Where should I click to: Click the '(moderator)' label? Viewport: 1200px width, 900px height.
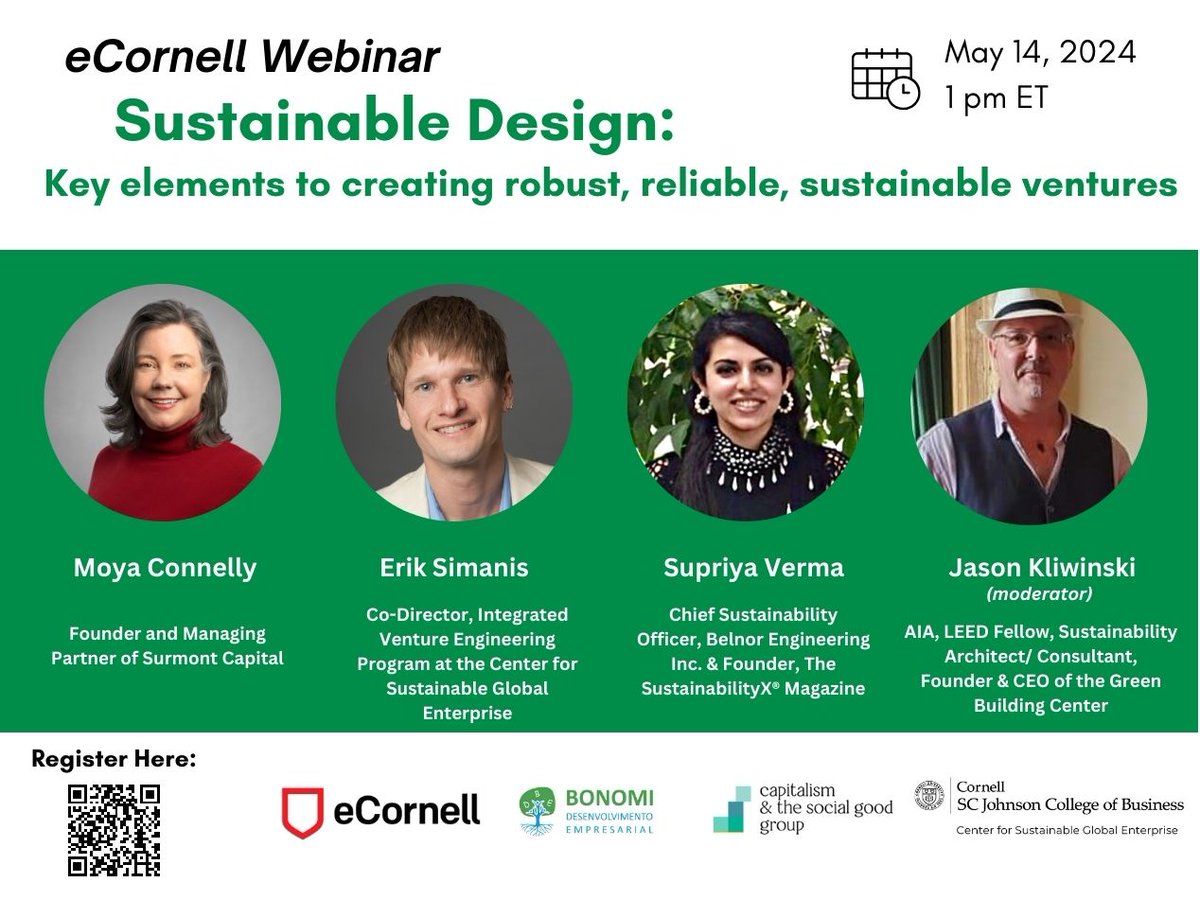(1041, 593)
